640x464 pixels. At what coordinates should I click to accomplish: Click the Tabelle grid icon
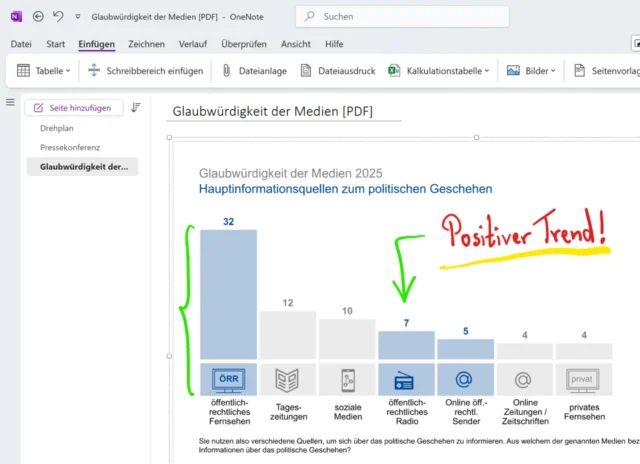[23, 71]
